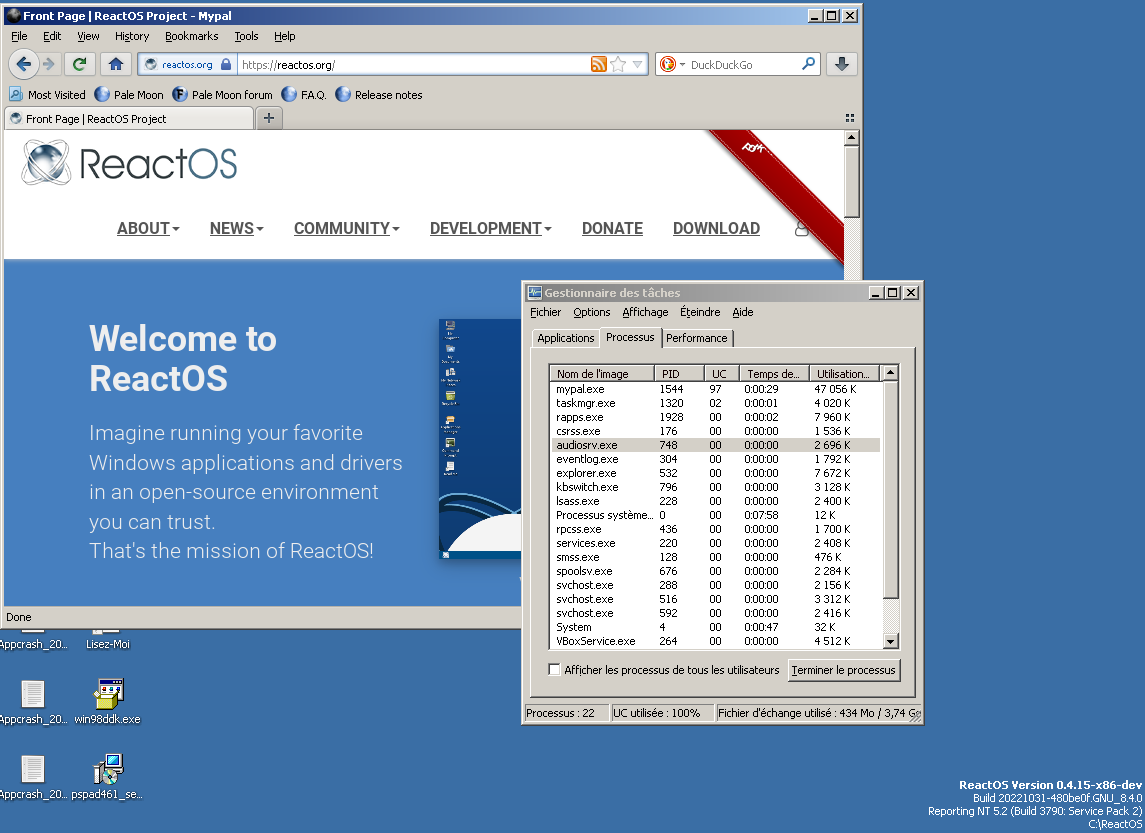1145x833 pixels.
Task: Expand the ABOUT dropdown on ReactOS site
Action: (148, 228)
